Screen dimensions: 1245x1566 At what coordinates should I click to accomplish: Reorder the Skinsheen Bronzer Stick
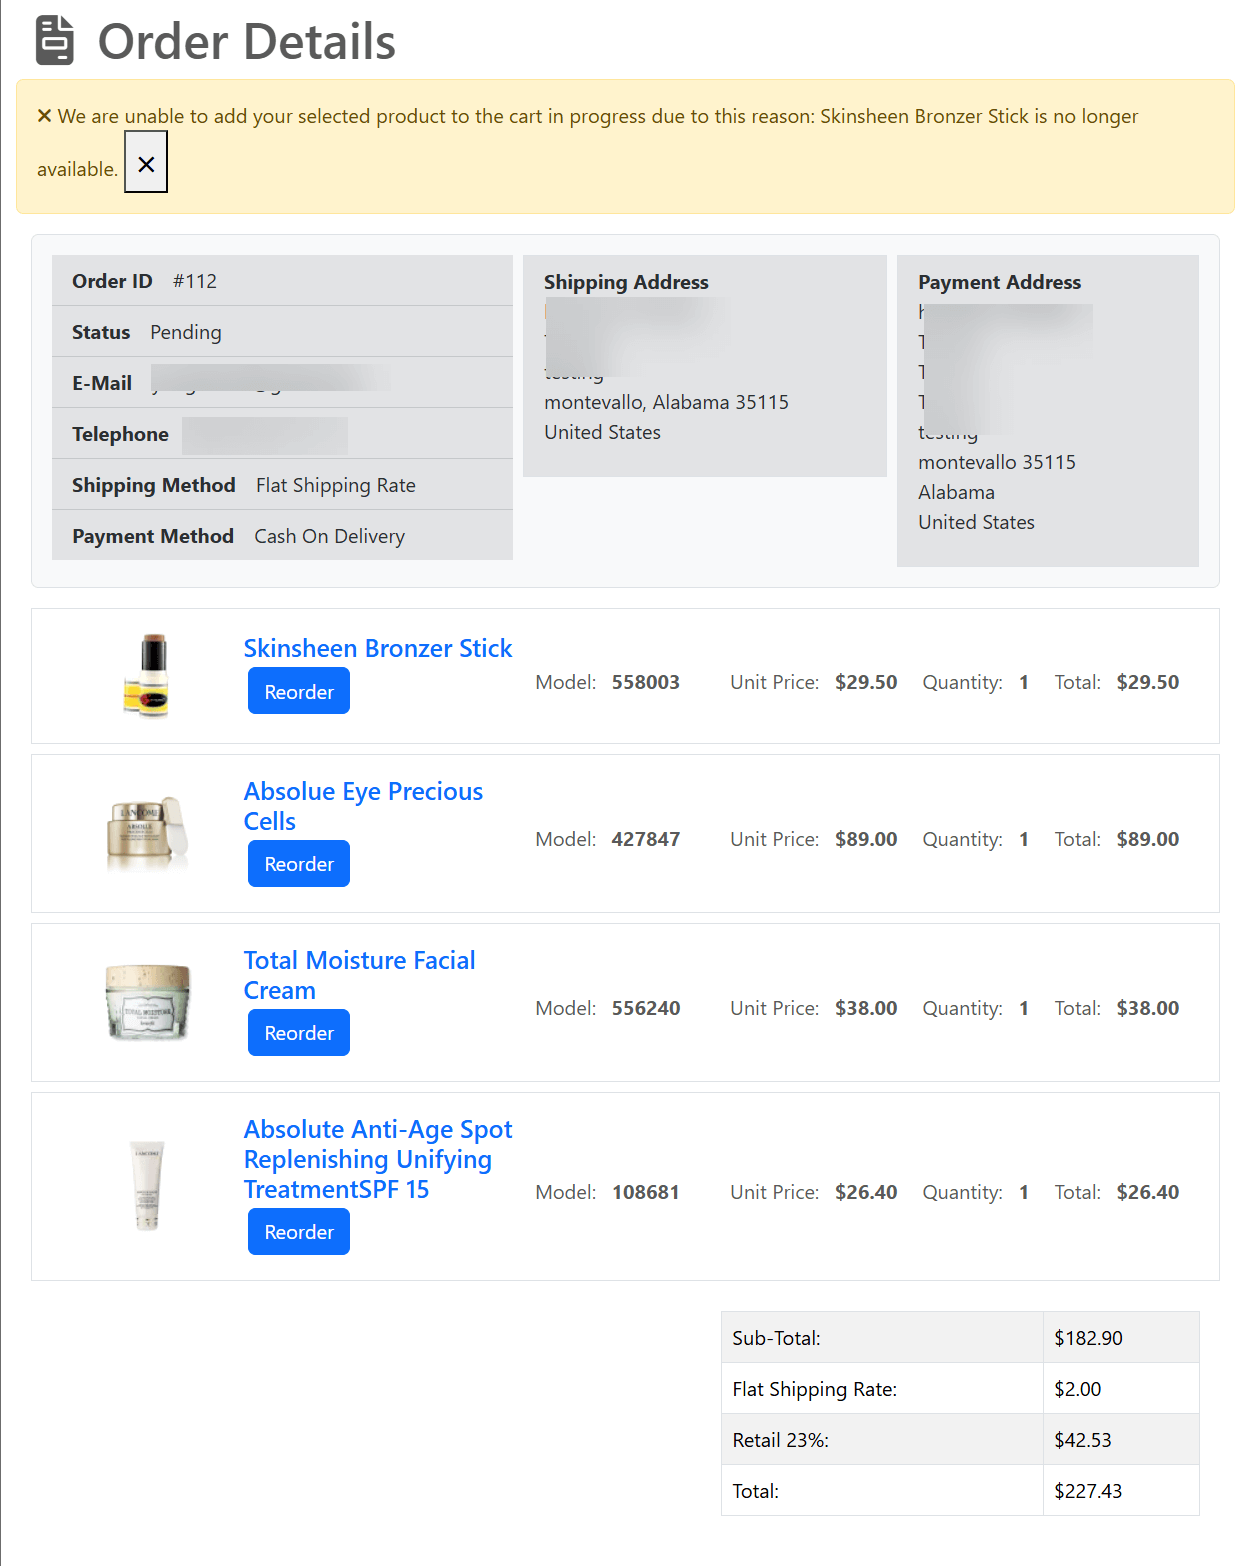click(x=299, y=691)
